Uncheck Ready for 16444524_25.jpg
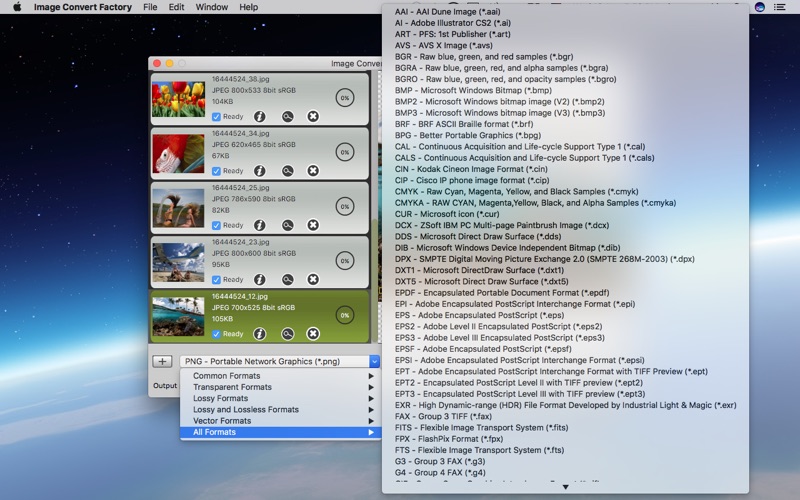Image resolution: width=800 pixels, height=500 pixels. (x=216, y=226)
